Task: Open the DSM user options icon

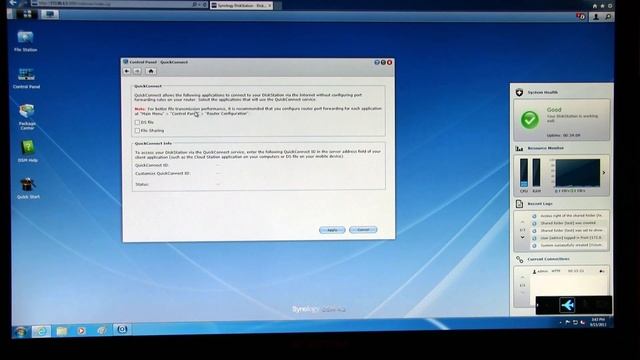Action: (x=596, y=17)
